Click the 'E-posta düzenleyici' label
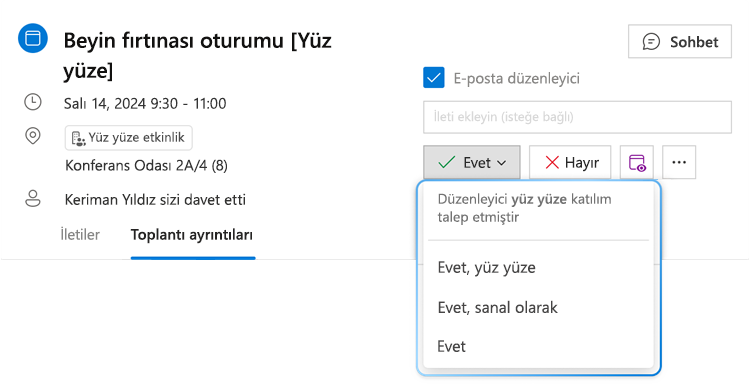Image resolution: width=750 pixels, height=387 pixels. (517, 78)
